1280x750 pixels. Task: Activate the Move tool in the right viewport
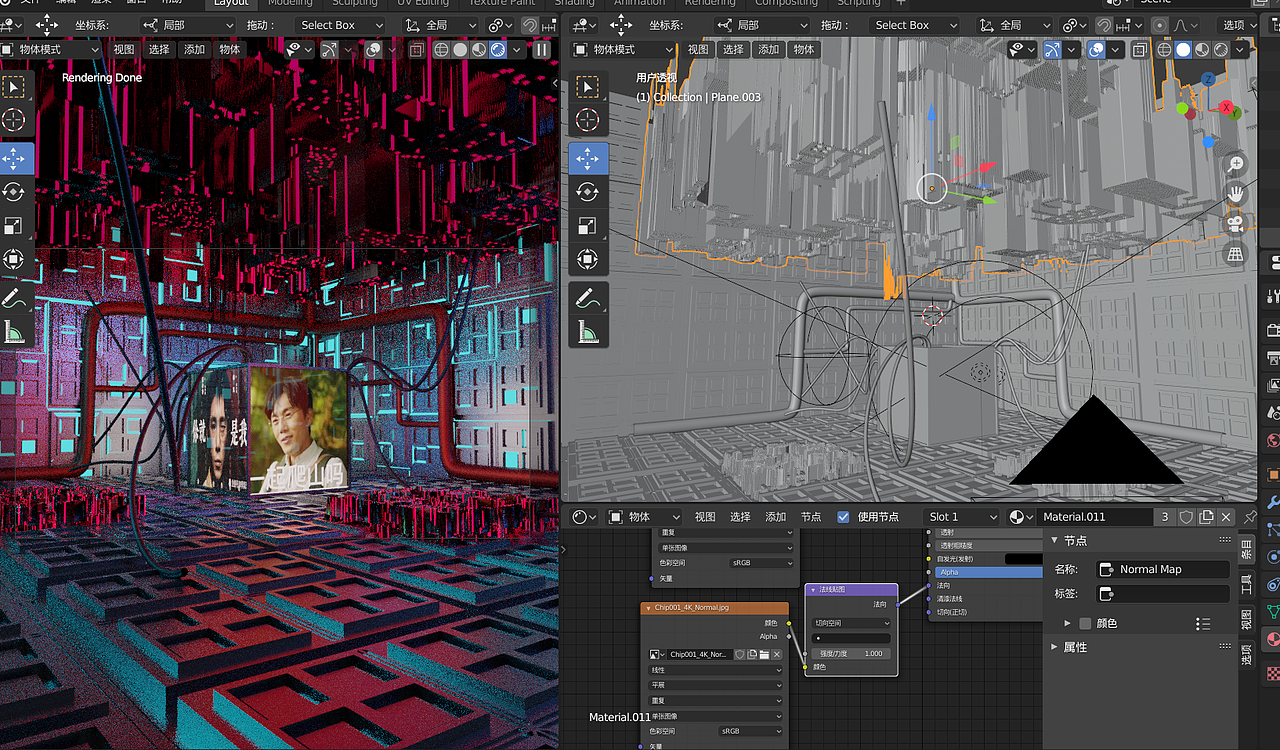587,158
